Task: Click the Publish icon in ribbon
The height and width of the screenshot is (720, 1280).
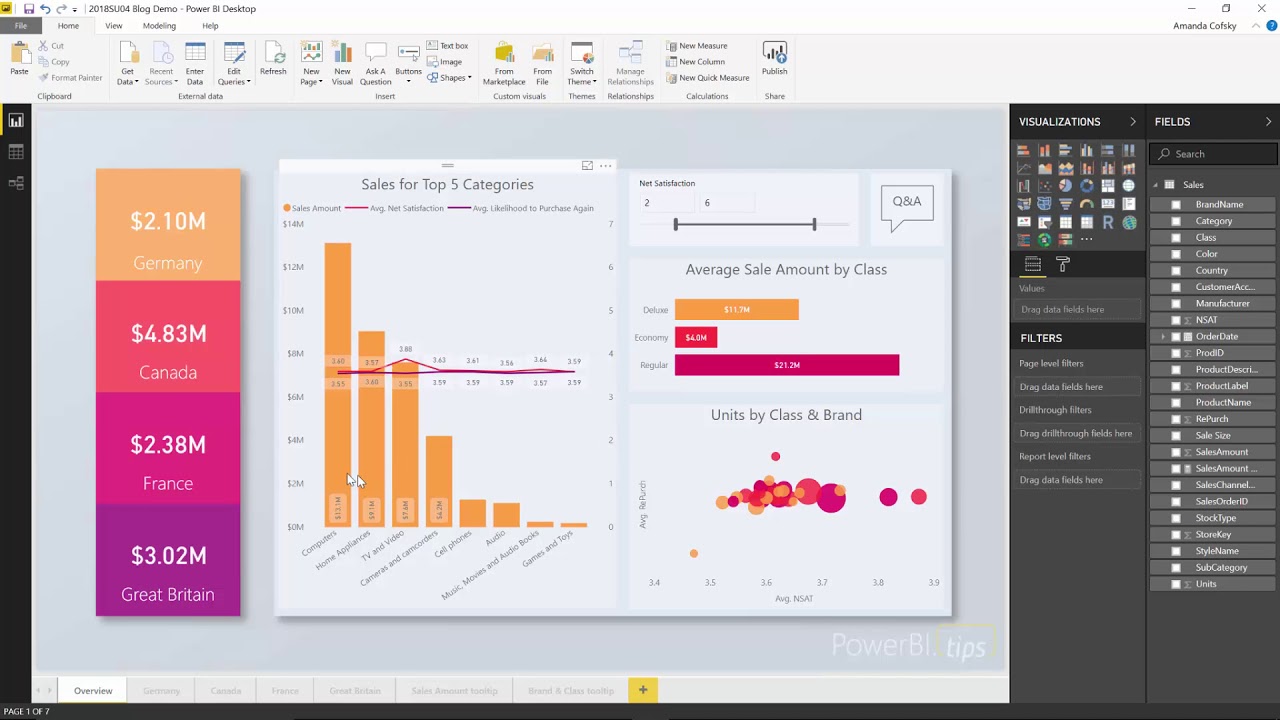Action: click(774, 52)
